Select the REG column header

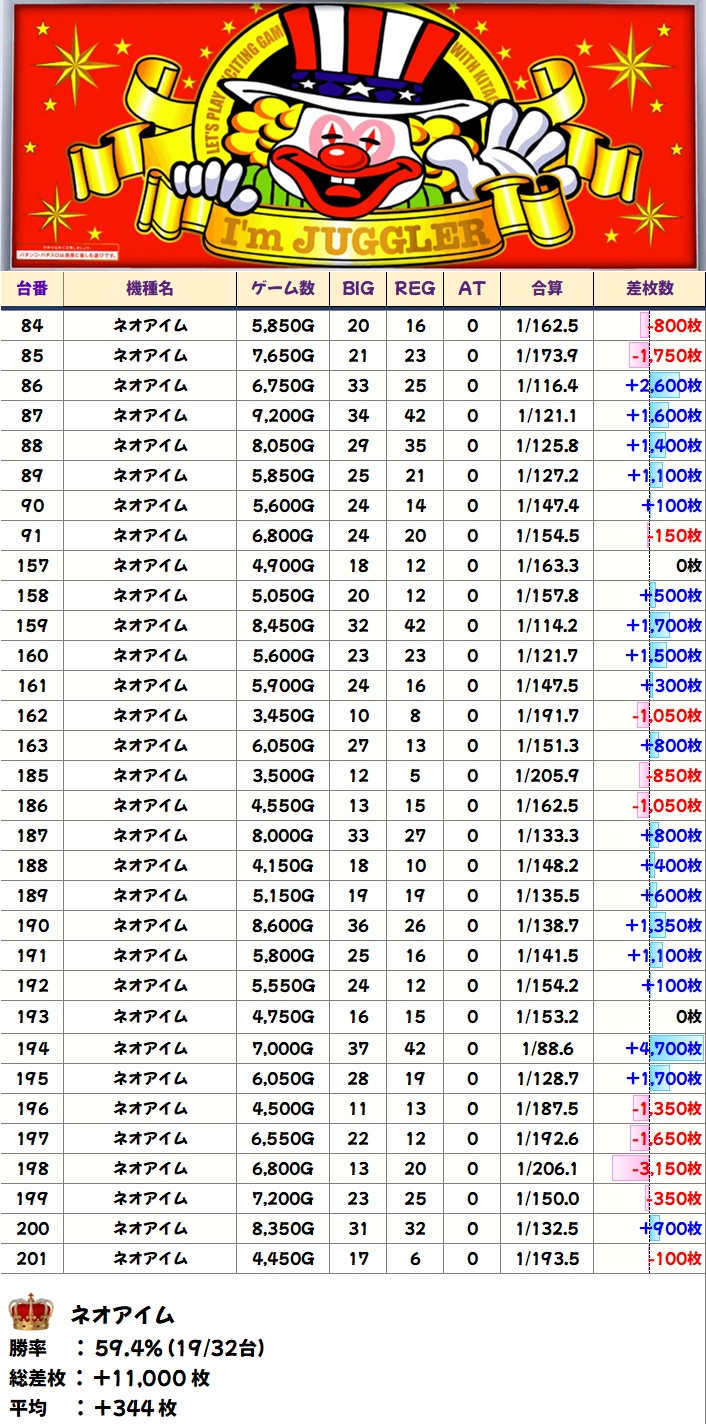415,289
